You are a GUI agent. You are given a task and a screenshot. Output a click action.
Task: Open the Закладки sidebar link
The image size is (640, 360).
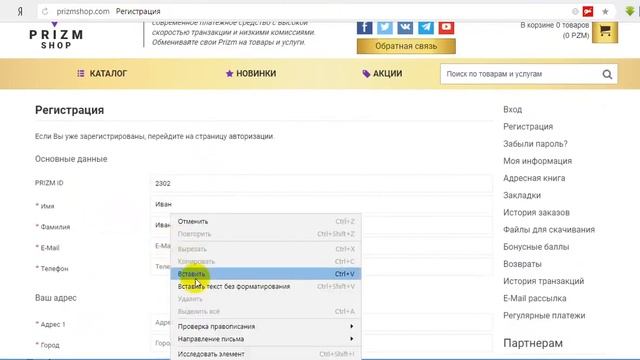click(x=522, y=195)
